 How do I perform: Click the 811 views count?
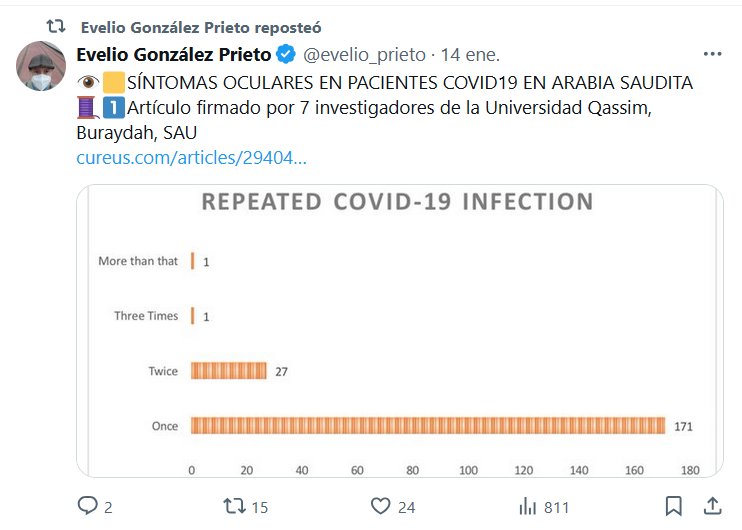pos(556,507)
